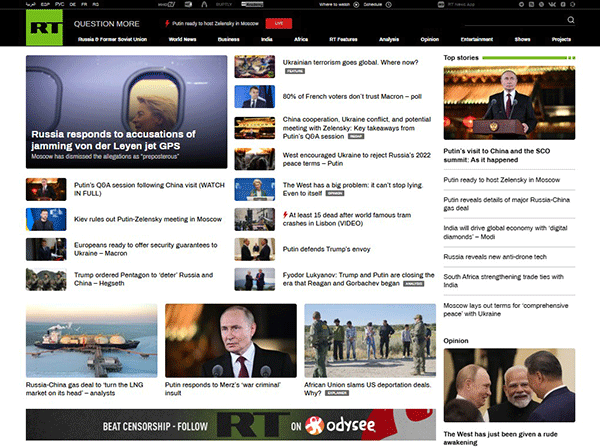Open the Schedule clock icon
The height and width of the screenshot is (447, 600).
[x=388, y=5]
